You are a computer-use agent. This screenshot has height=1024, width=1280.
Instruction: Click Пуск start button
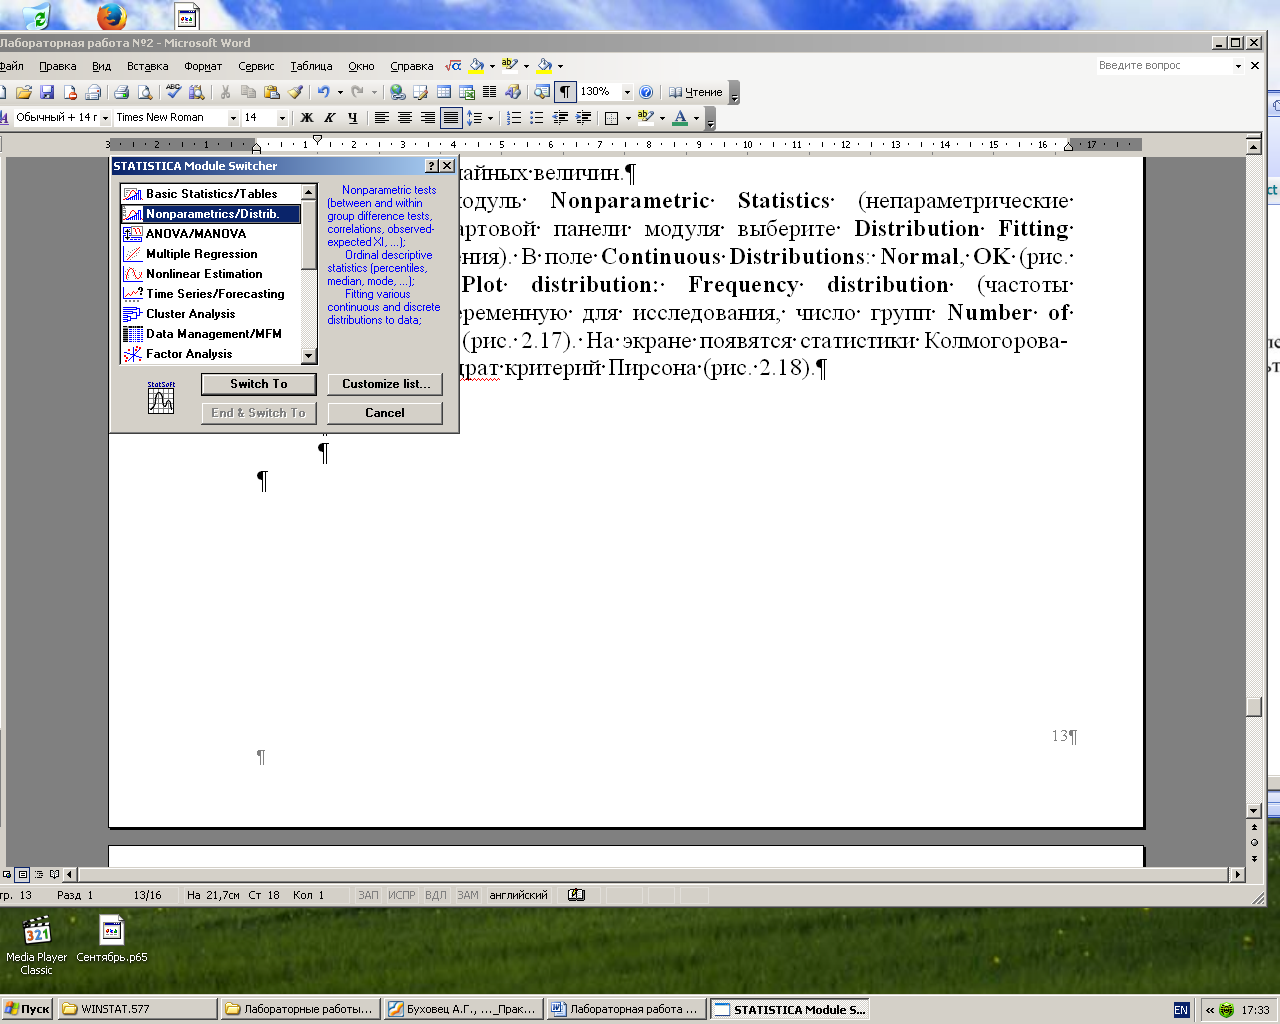pos(27,1009)
